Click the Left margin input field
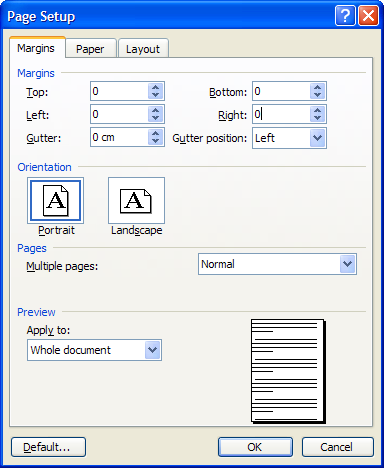The width and height of the screenshot is (384, 468). click(119, 114)
